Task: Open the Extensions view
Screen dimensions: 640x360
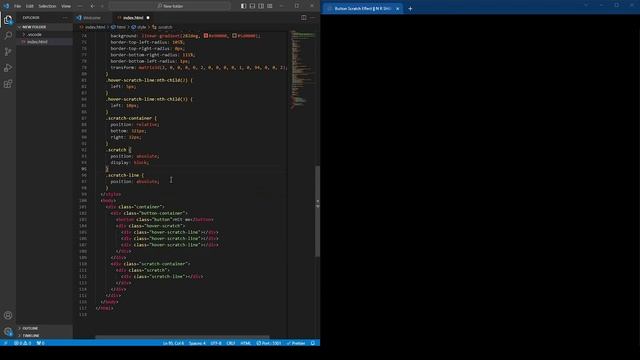Action: [8, 84]
